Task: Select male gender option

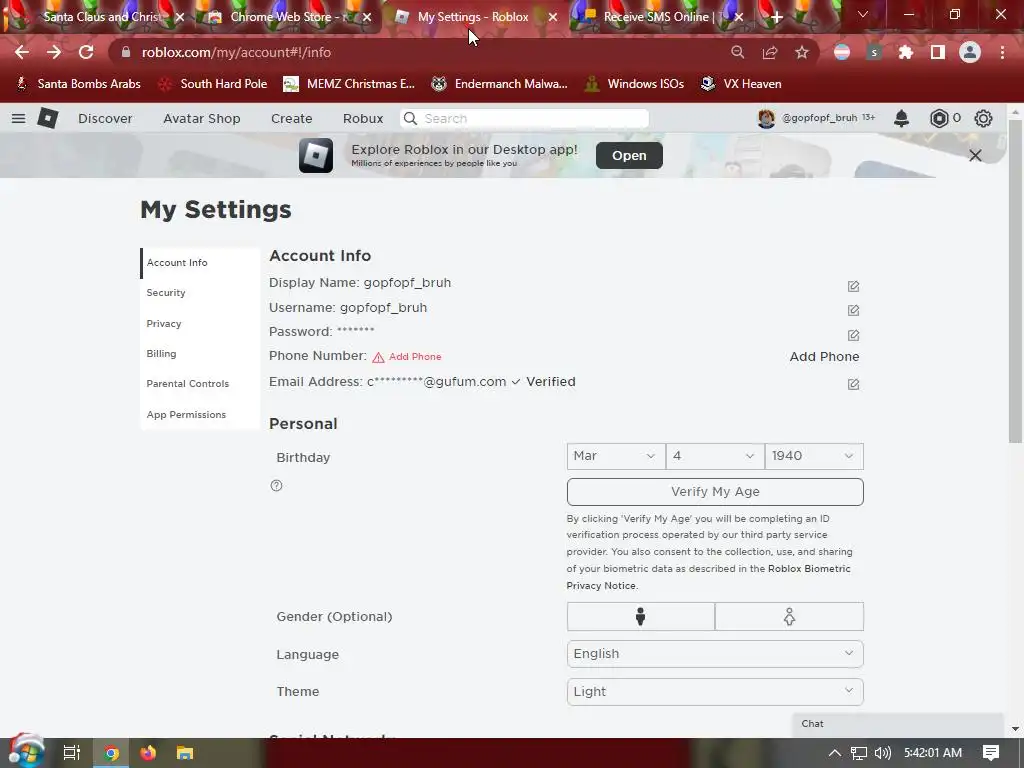Action: pos(641,616)
